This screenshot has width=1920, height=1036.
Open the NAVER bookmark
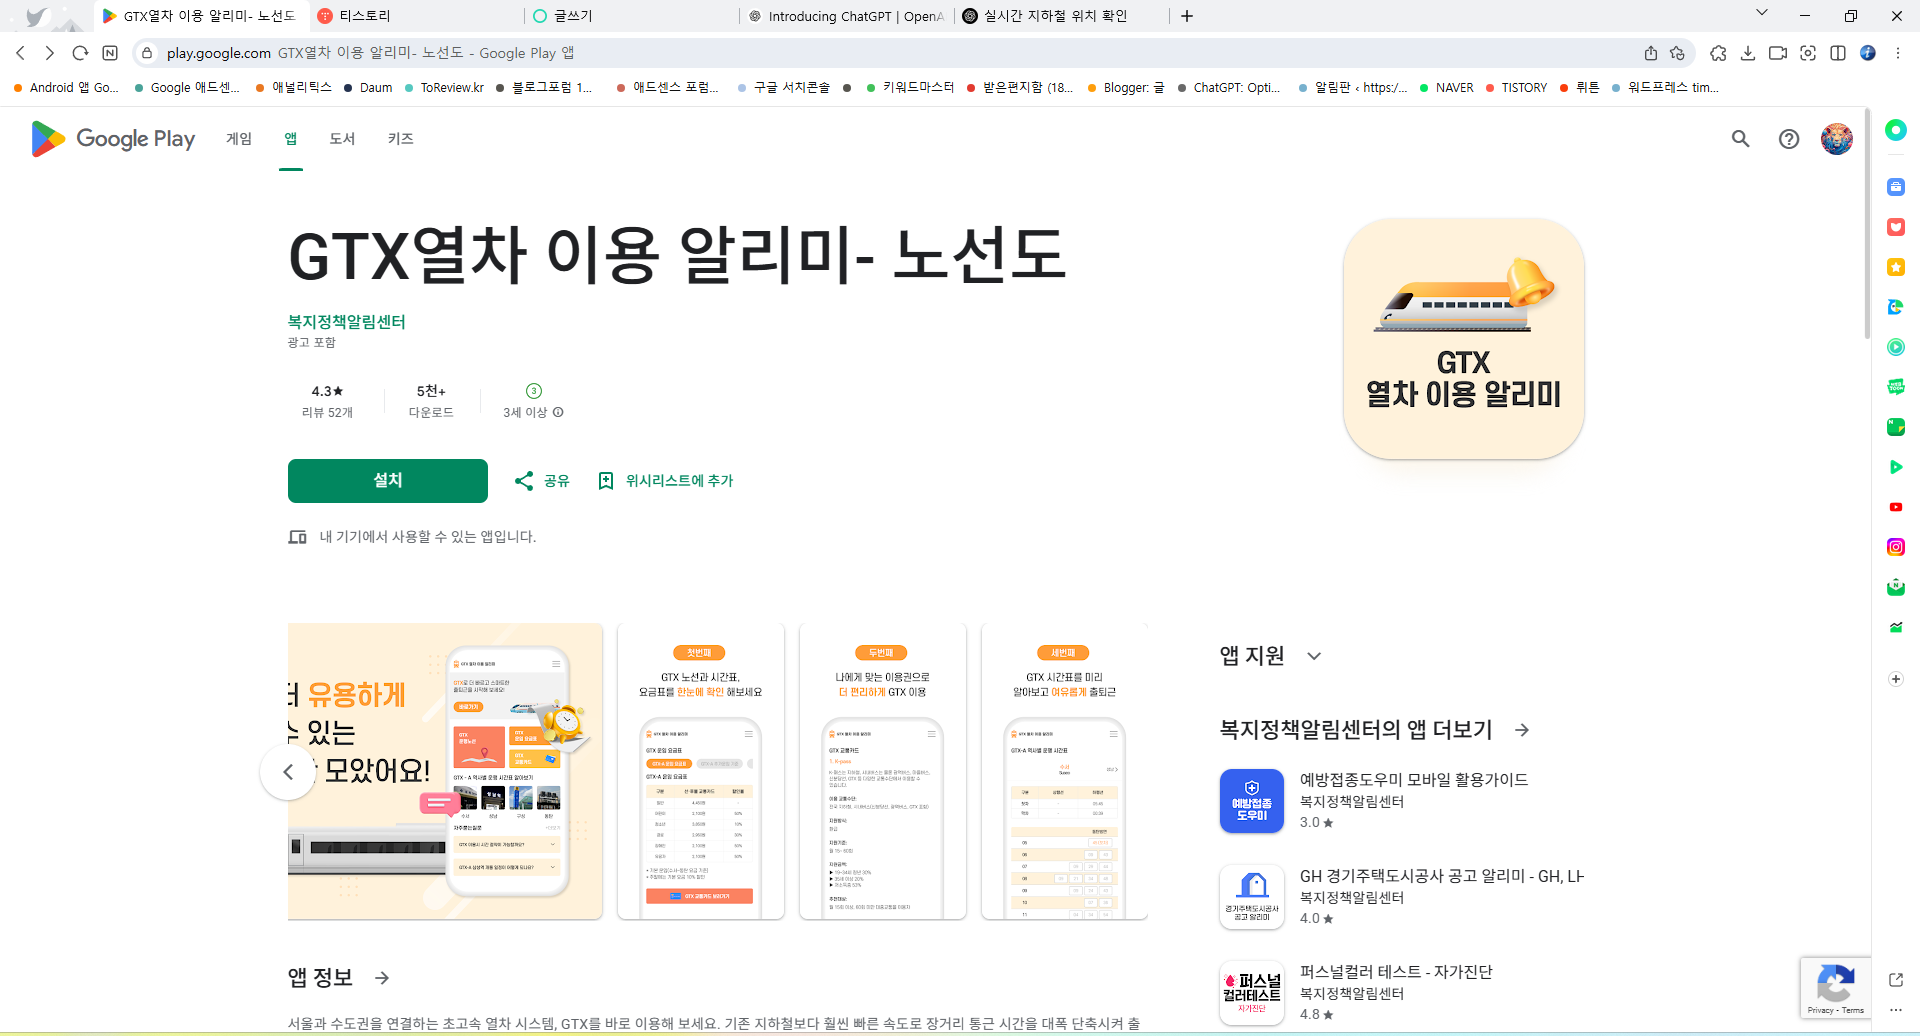1446,88
